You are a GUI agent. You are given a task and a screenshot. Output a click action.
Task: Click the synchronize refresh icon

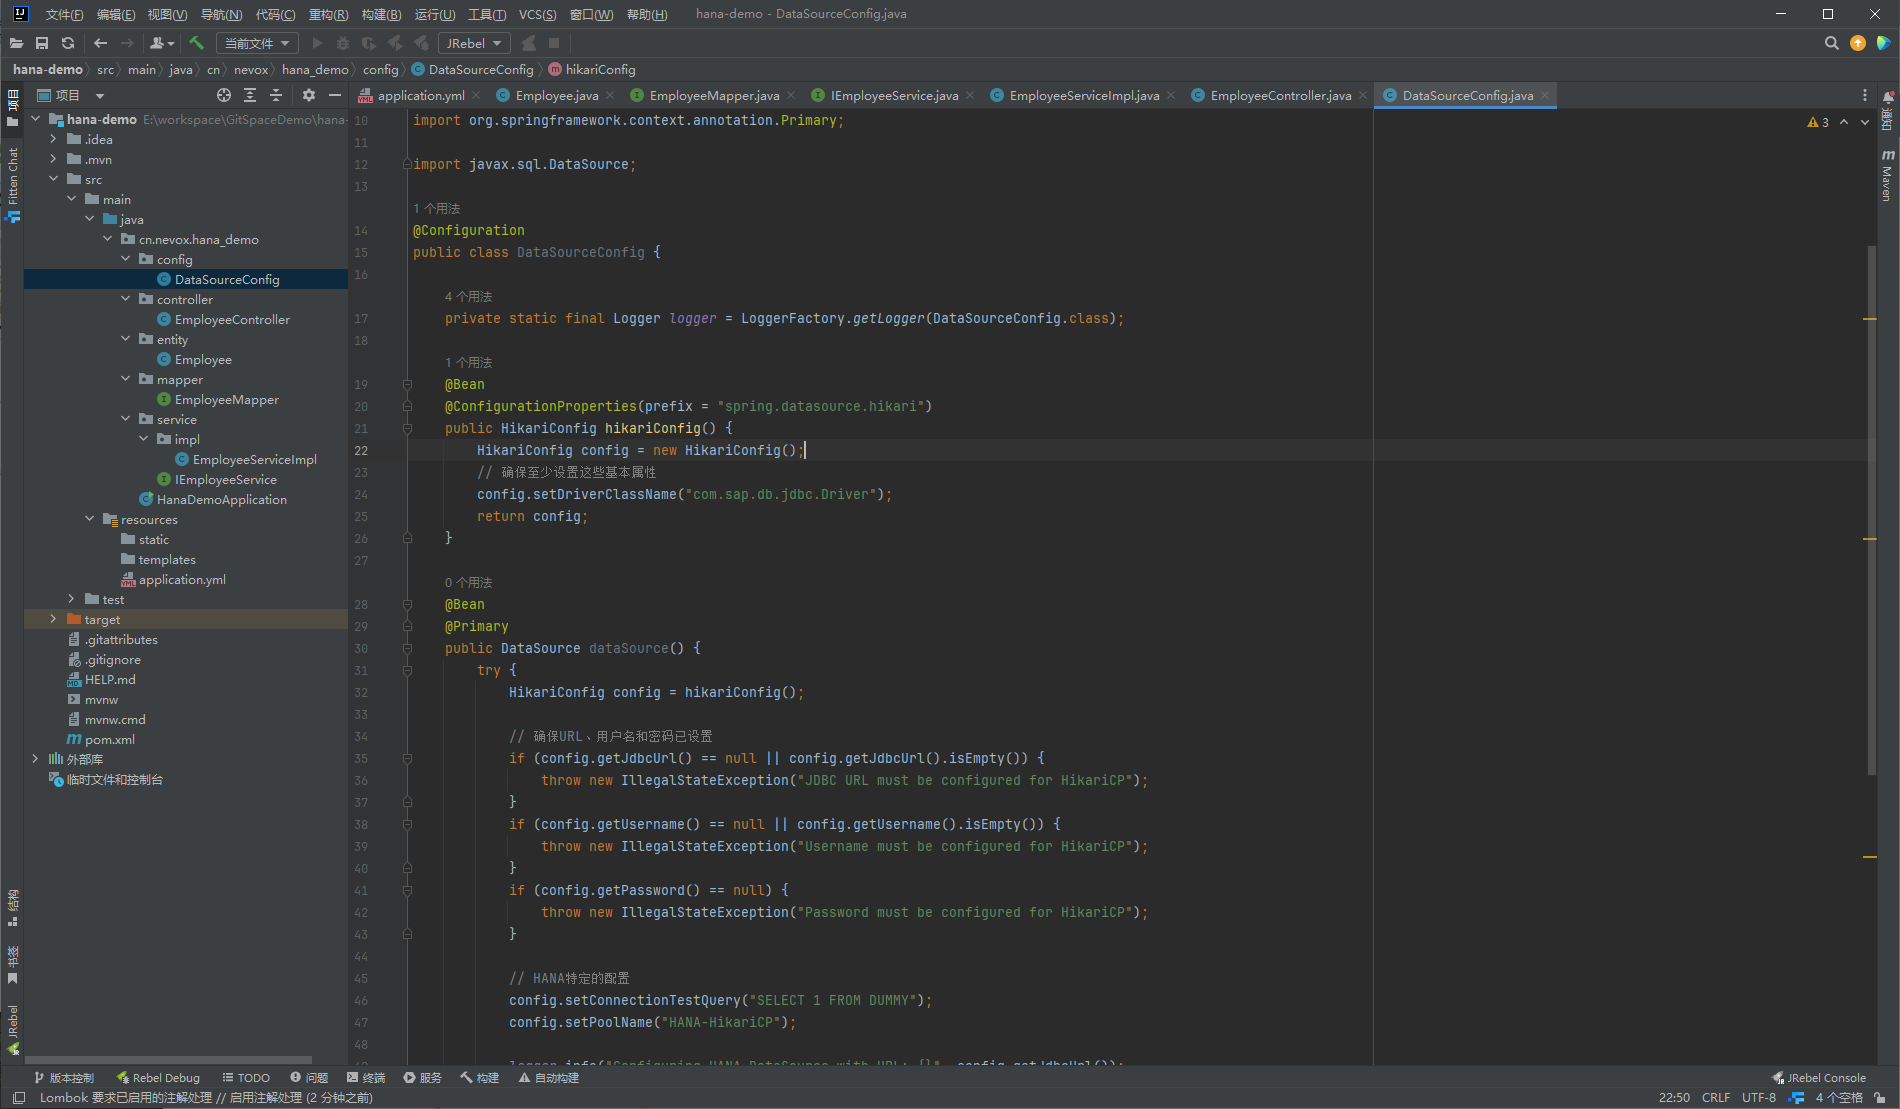[x=68, y=43]
